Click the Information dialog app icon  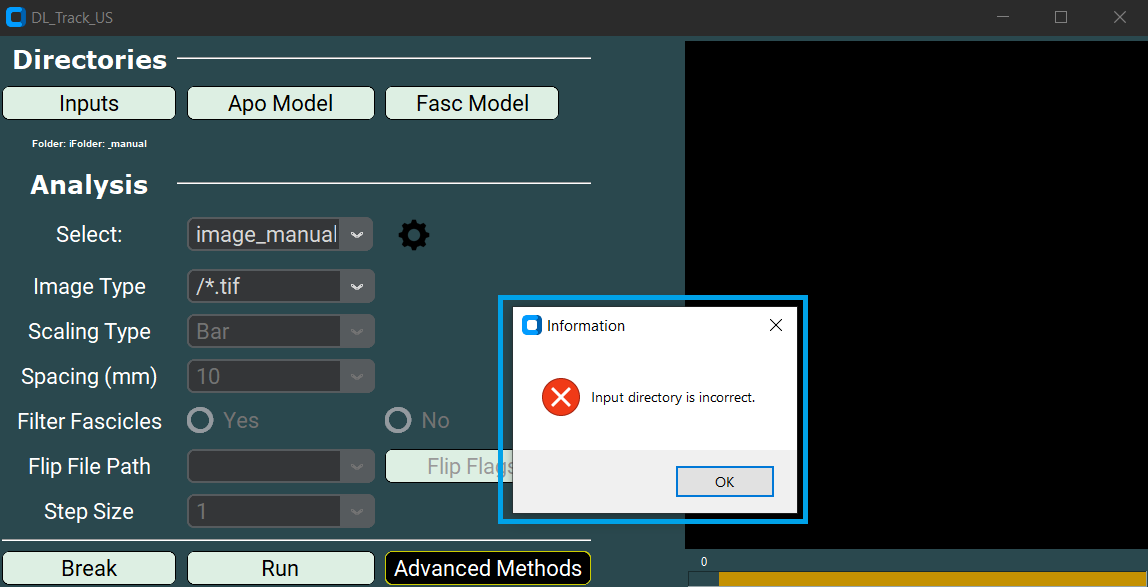pyautogui.click(x=532, y=325)
